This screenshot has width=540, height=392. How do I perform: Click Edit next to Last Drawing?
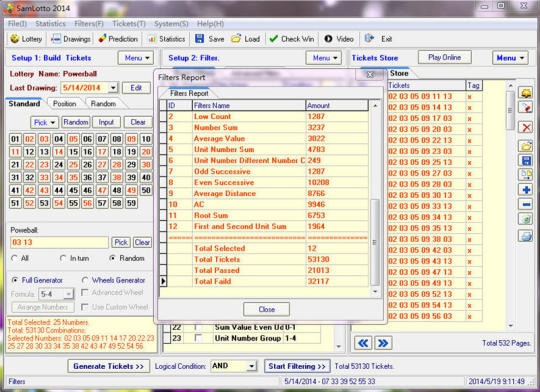coord(136,88)
